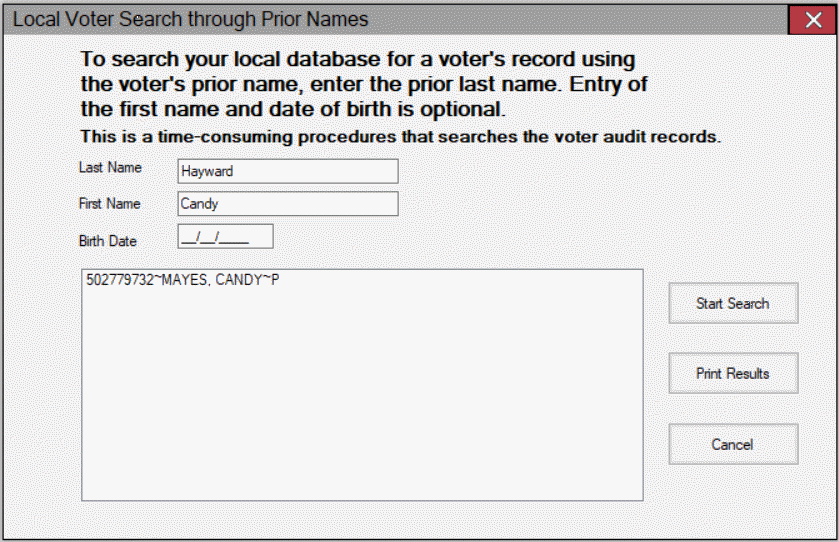
Task: Click the trailing P status in result row
Action: [275, 281]
